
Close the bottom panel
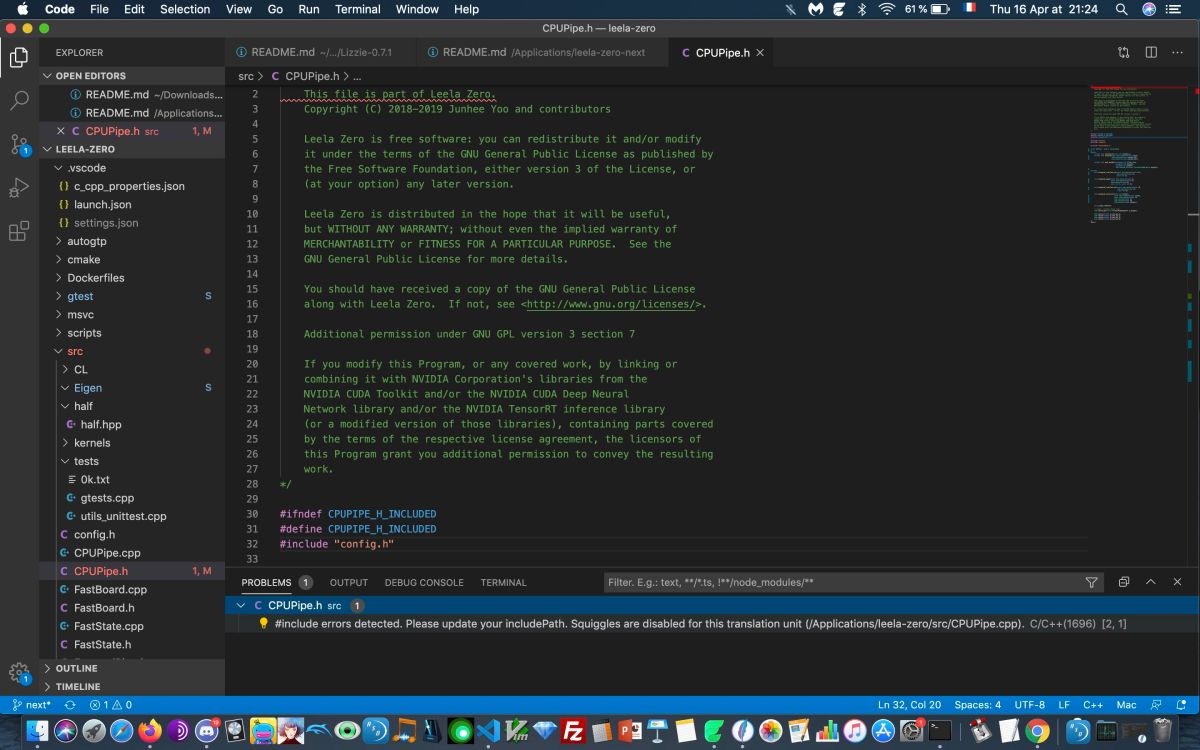(1177, 582)
